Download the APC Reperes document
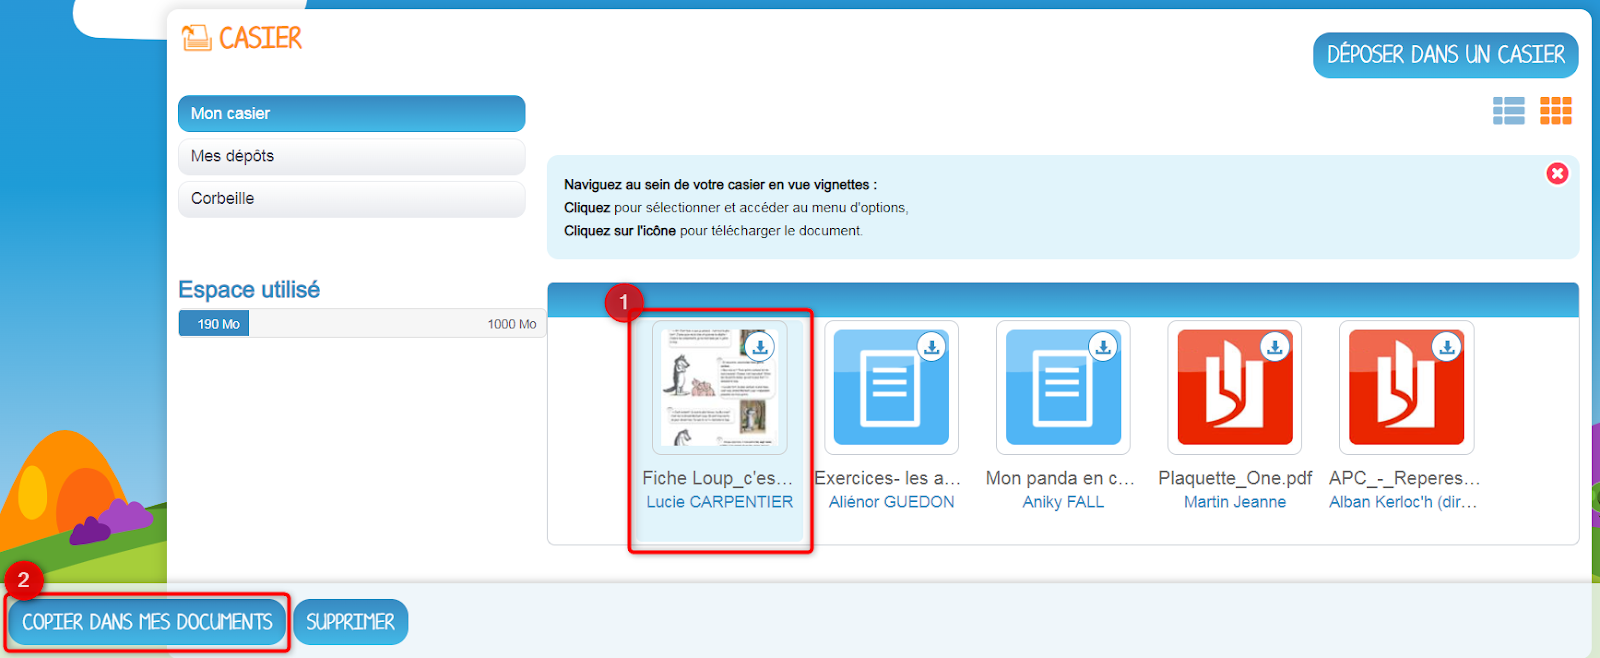The width and height of the screenshot is (1600, 658). tap(1446, 347)
